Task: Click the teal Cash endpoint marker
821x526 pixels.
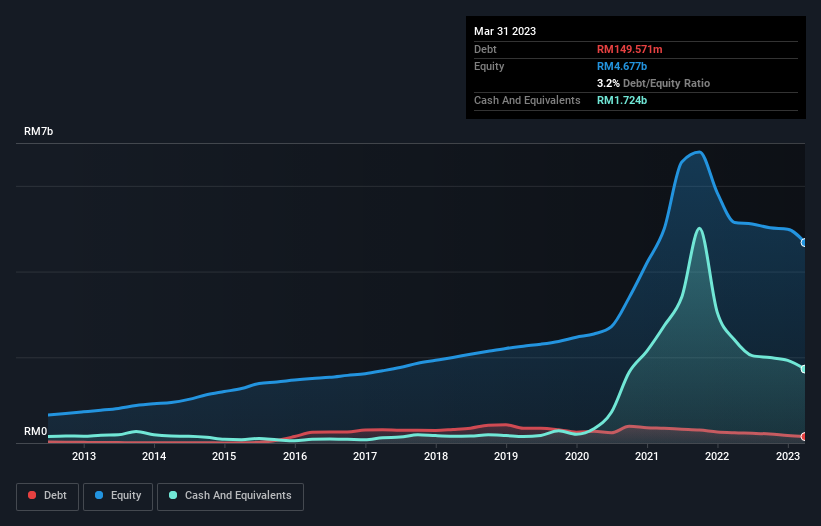Action: click(x=804, y=369)
